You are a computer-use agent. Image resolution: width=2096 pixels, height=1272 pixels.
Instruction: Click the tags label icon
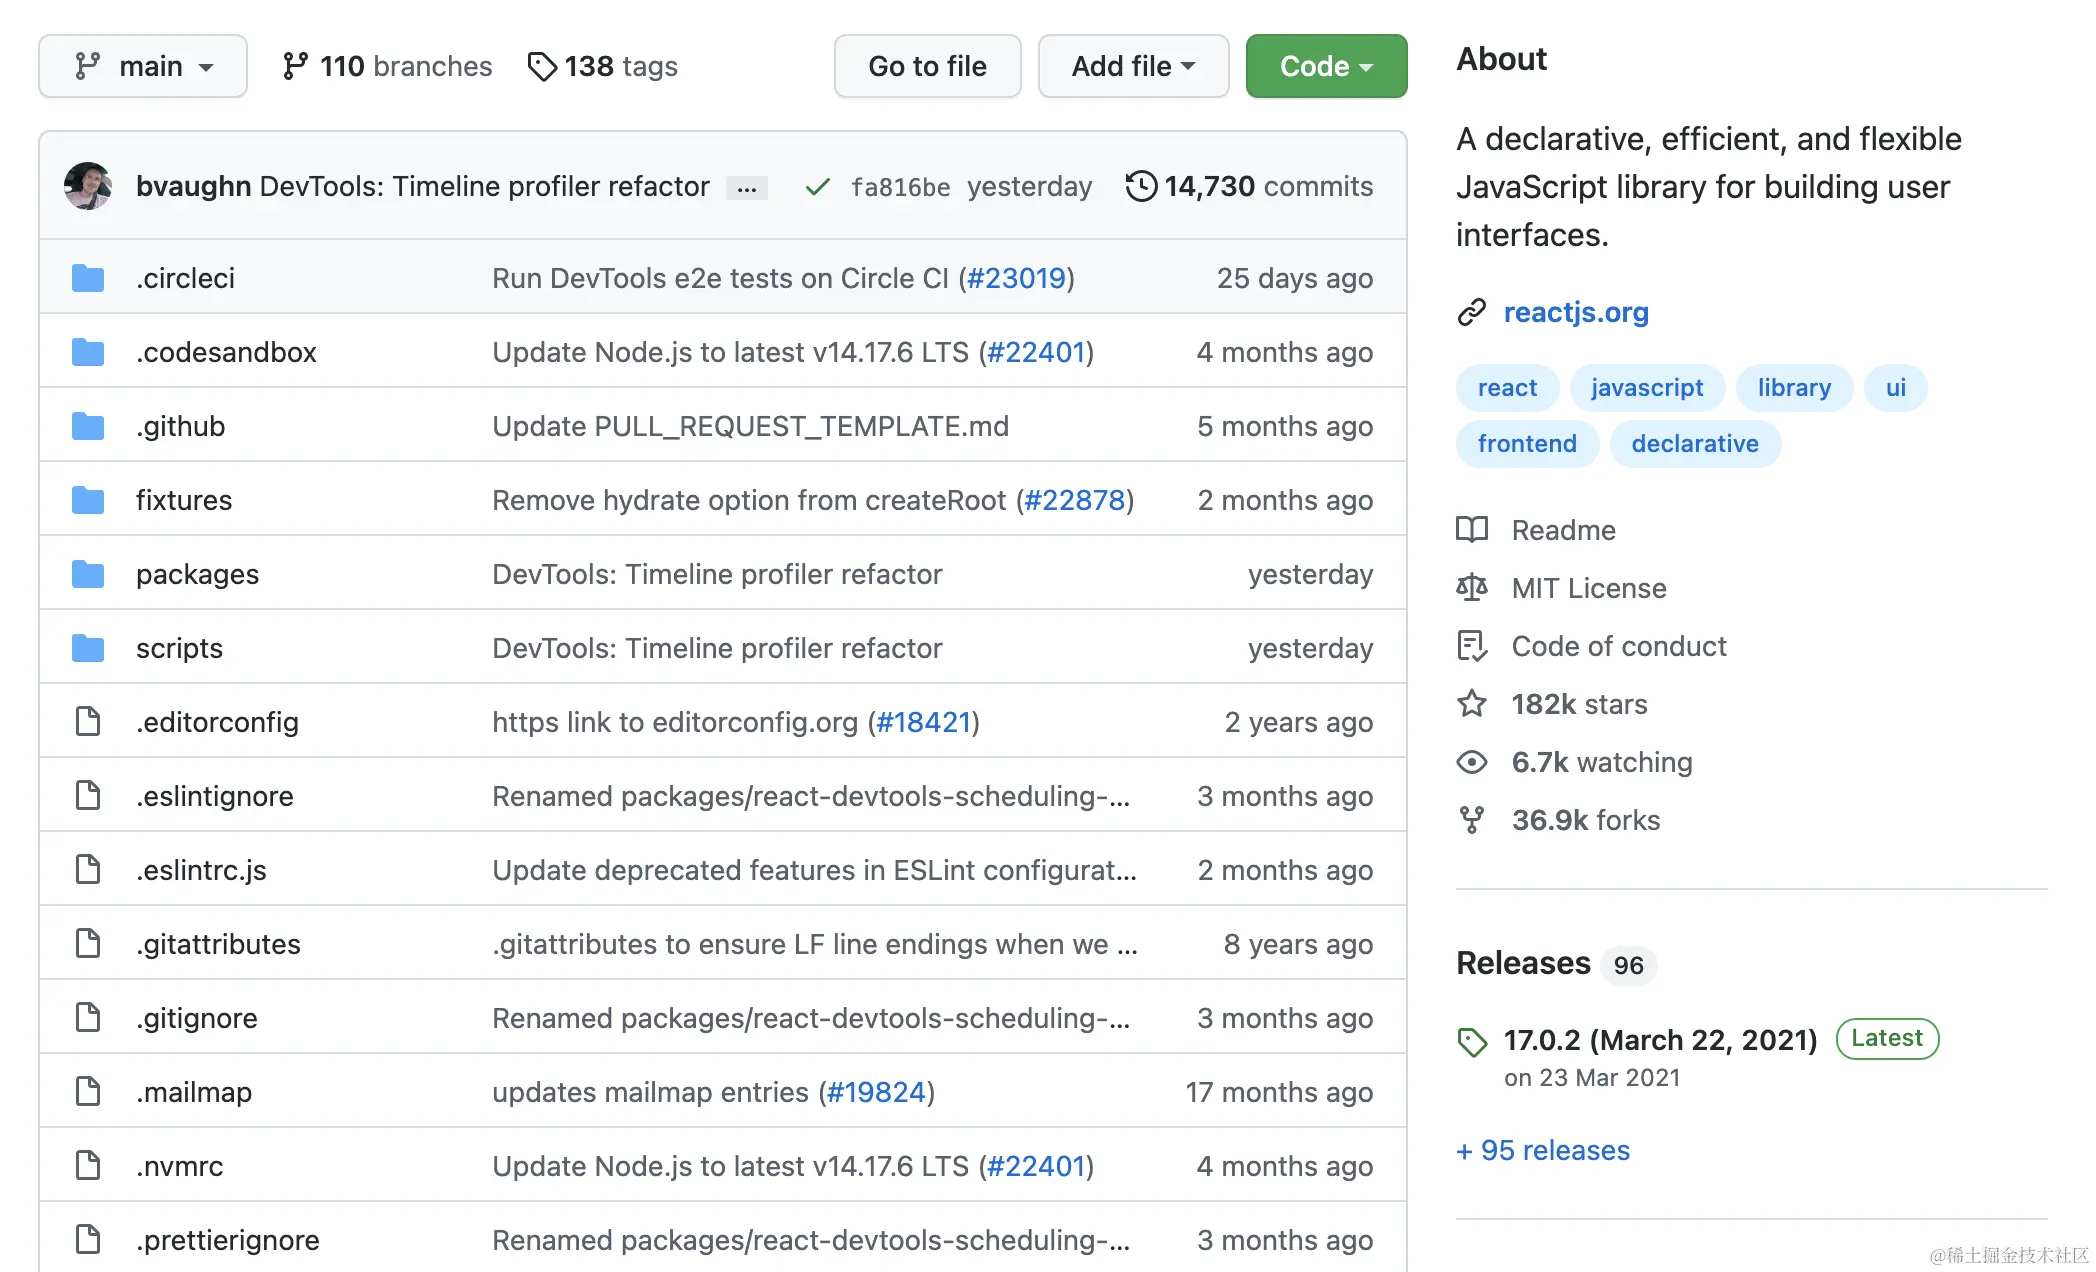pyautogui.click(x=542, y=66)
